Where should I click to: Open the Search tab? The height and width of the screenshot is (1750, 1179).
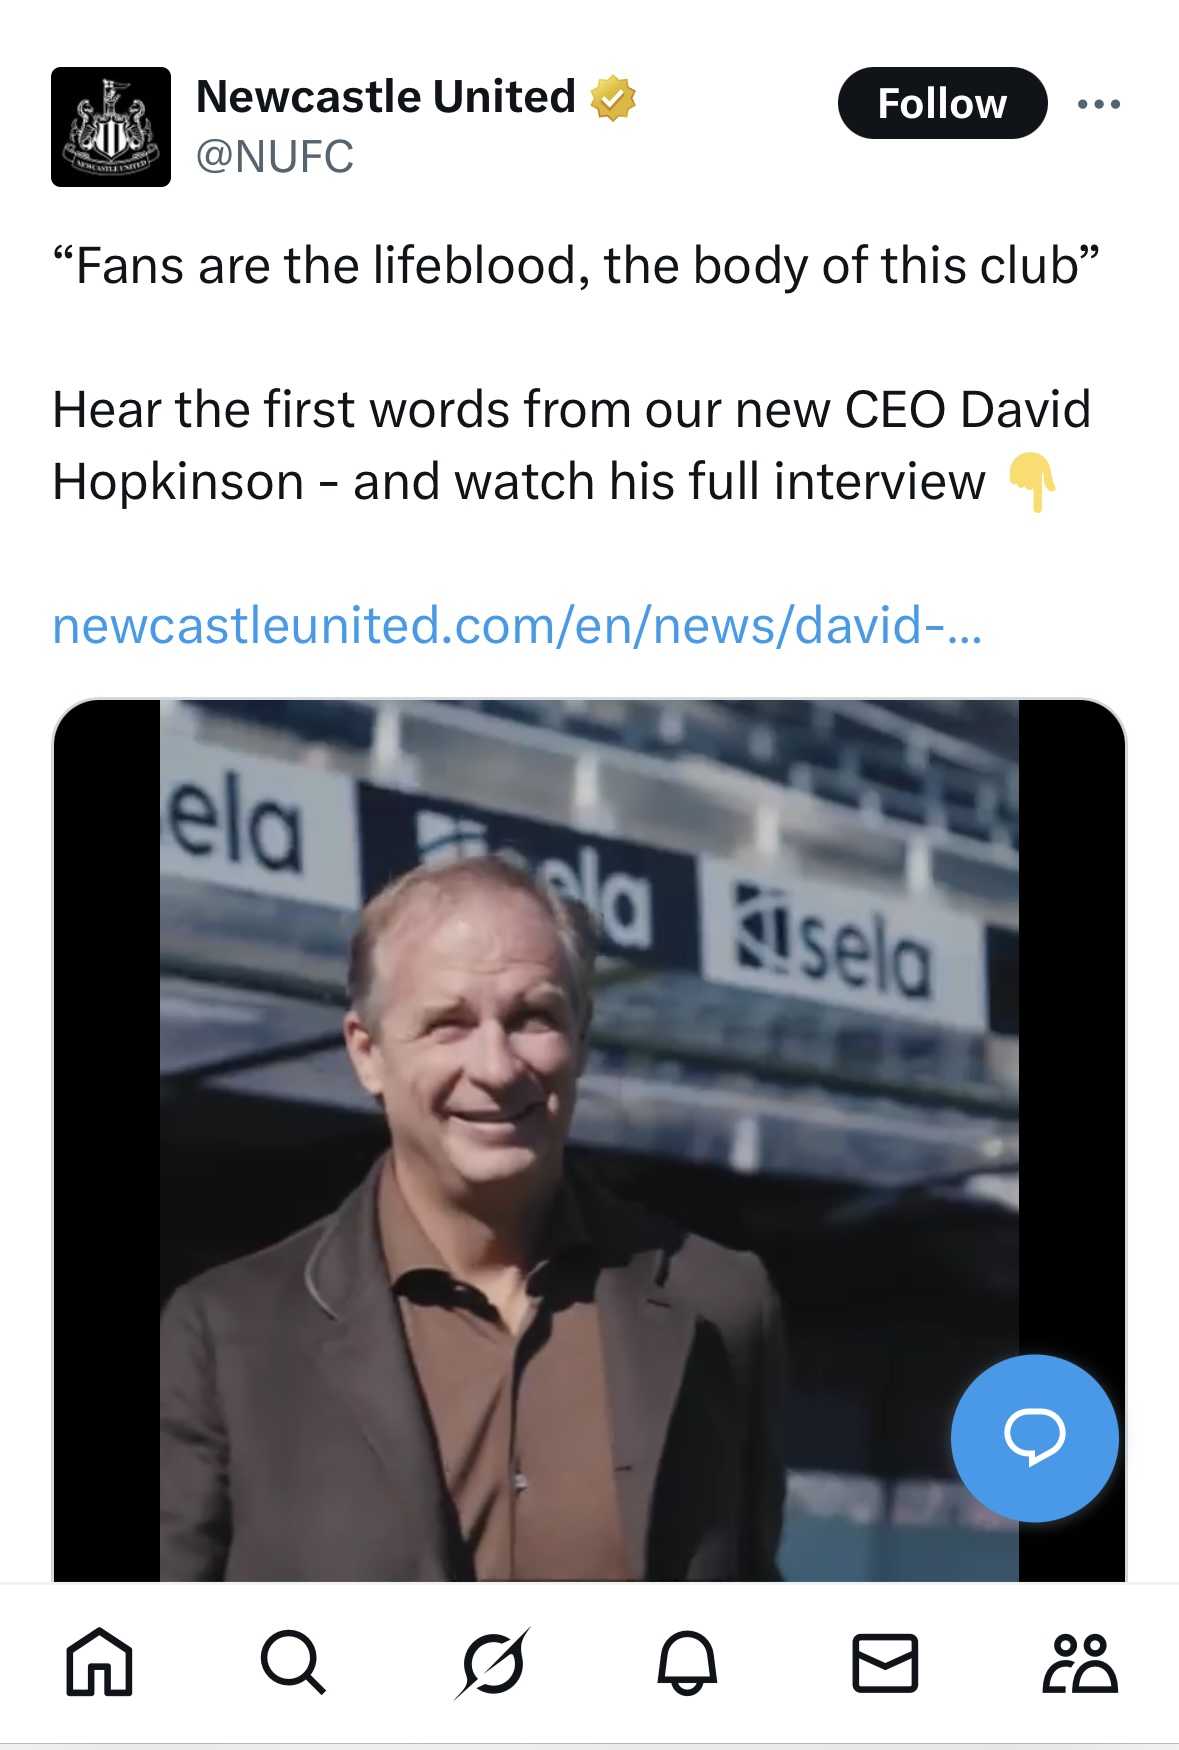(293, 1663)
